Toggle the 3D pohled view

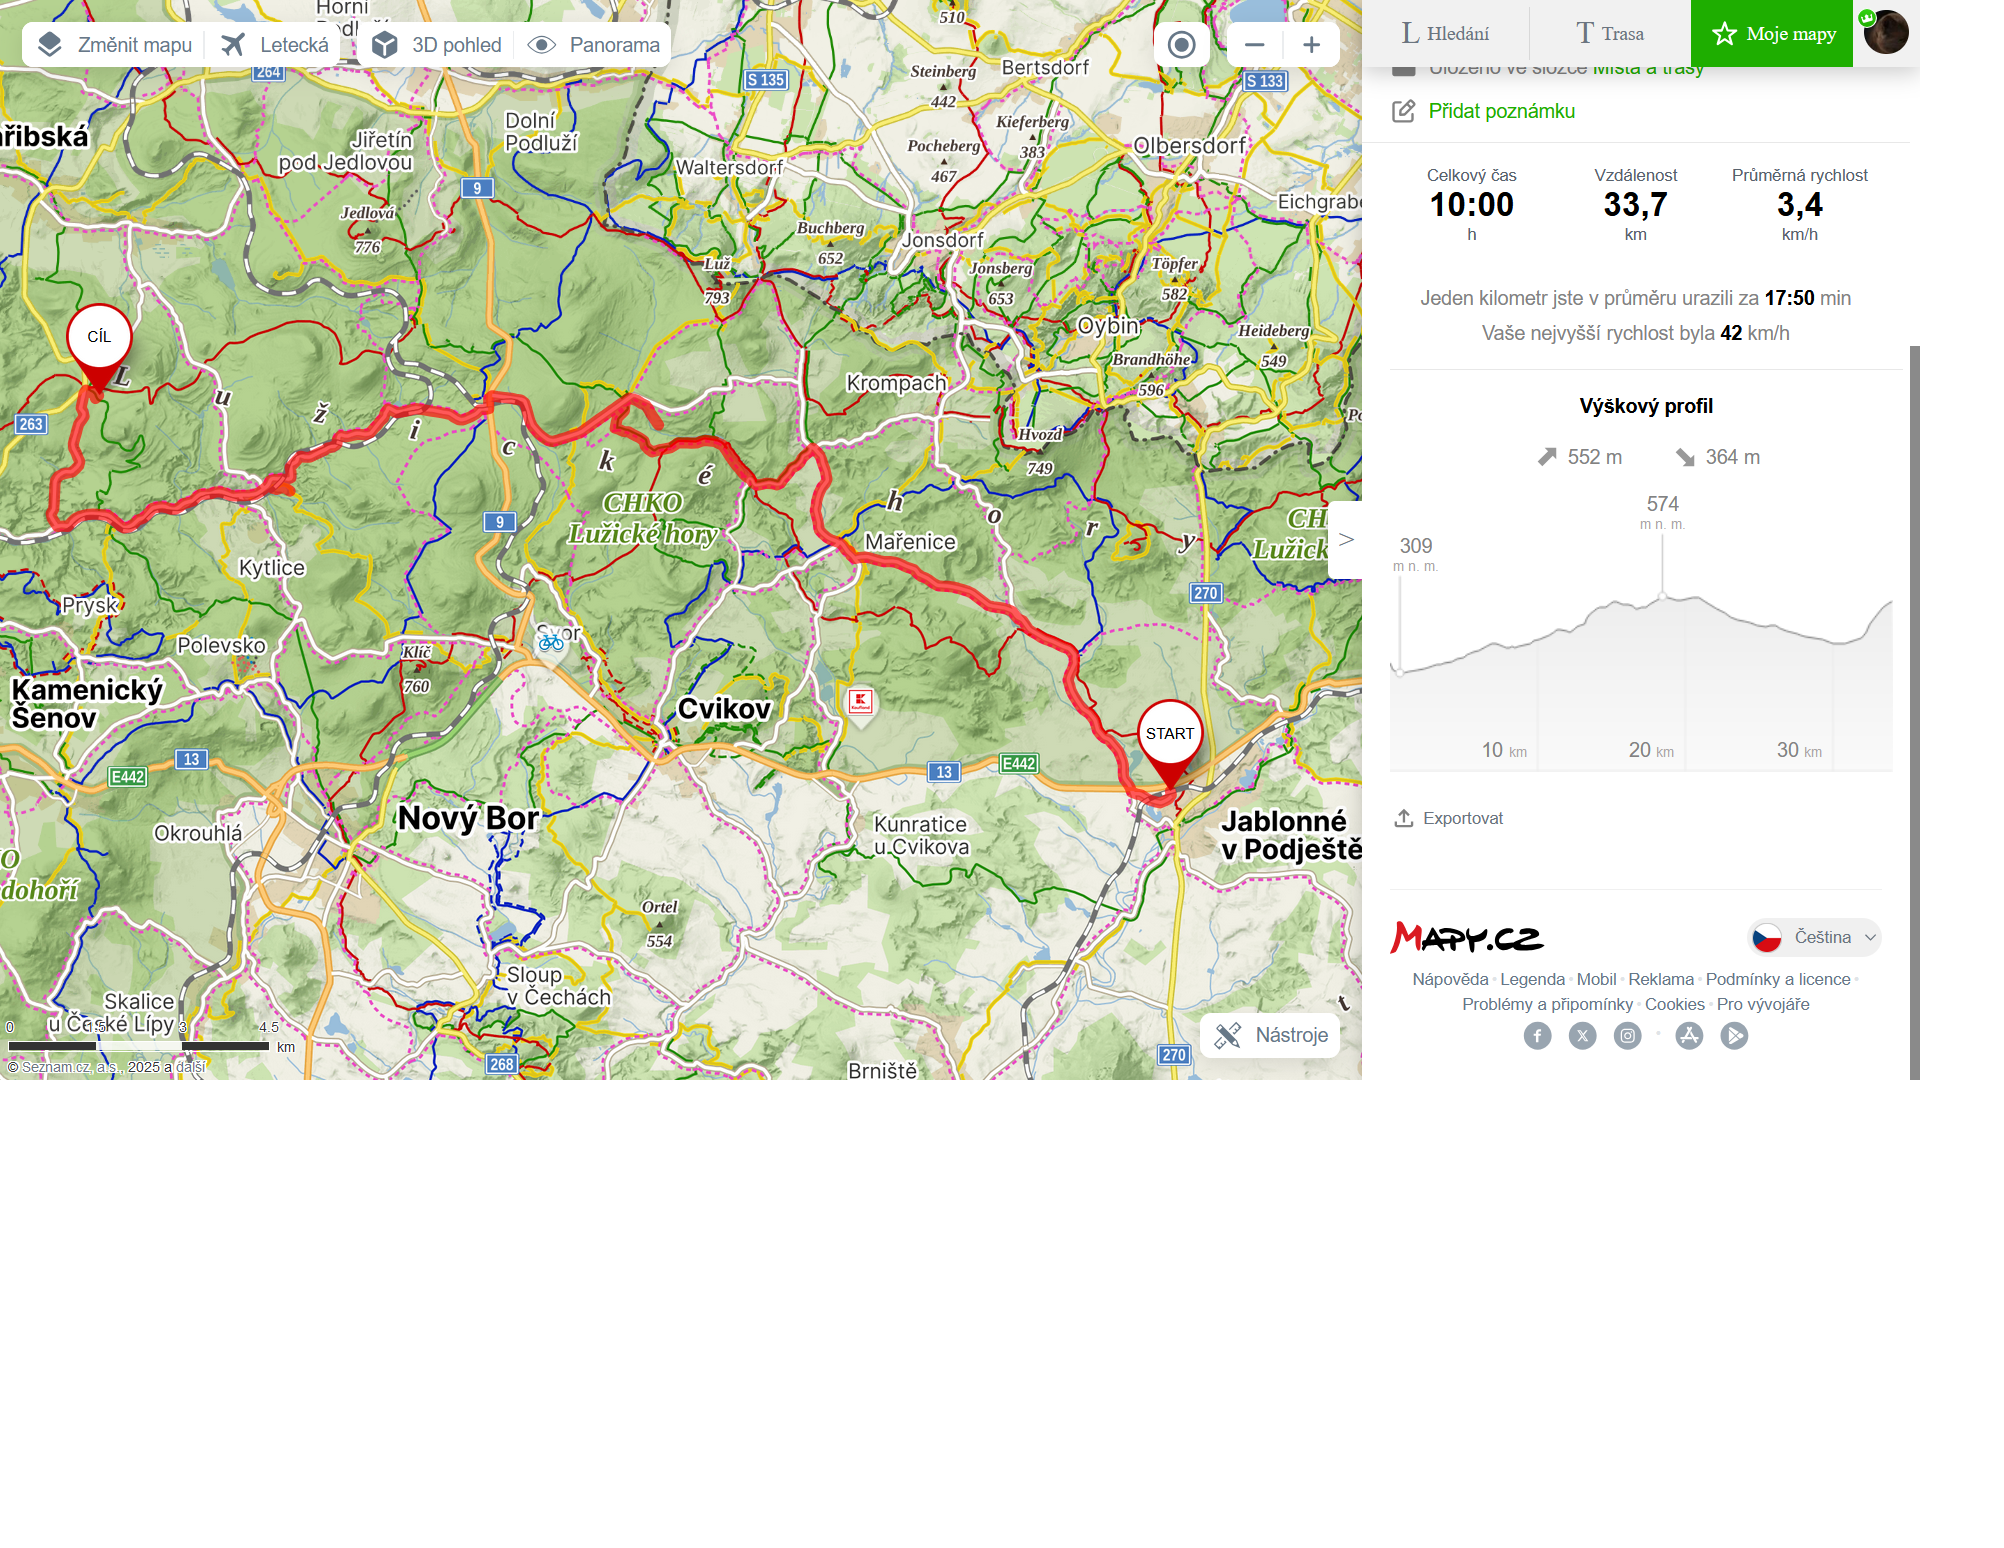tap(437, 45)
